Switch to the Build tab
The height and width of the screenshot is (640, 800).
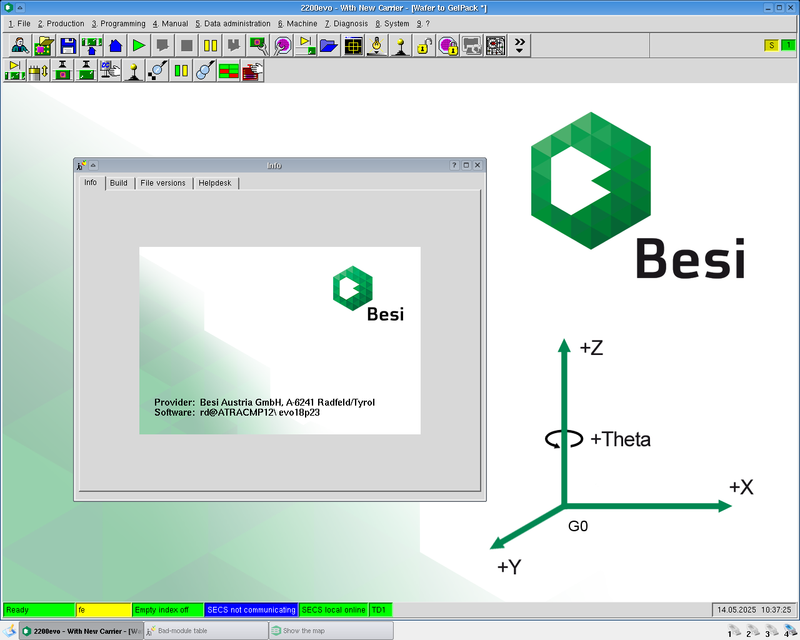pyautogui.click(x=118, y=183)
